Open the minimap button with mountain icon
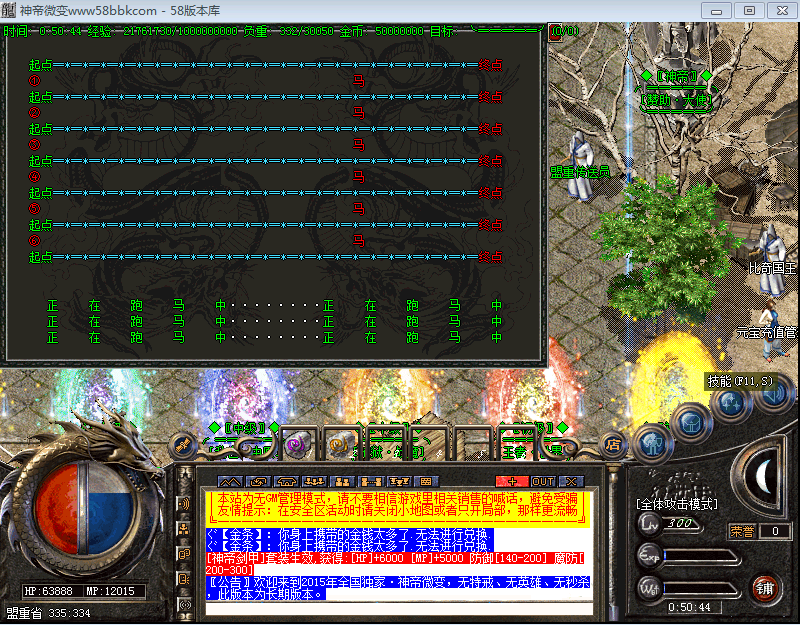This screenshot has height=625, width=800. click(x=230, y=482)
